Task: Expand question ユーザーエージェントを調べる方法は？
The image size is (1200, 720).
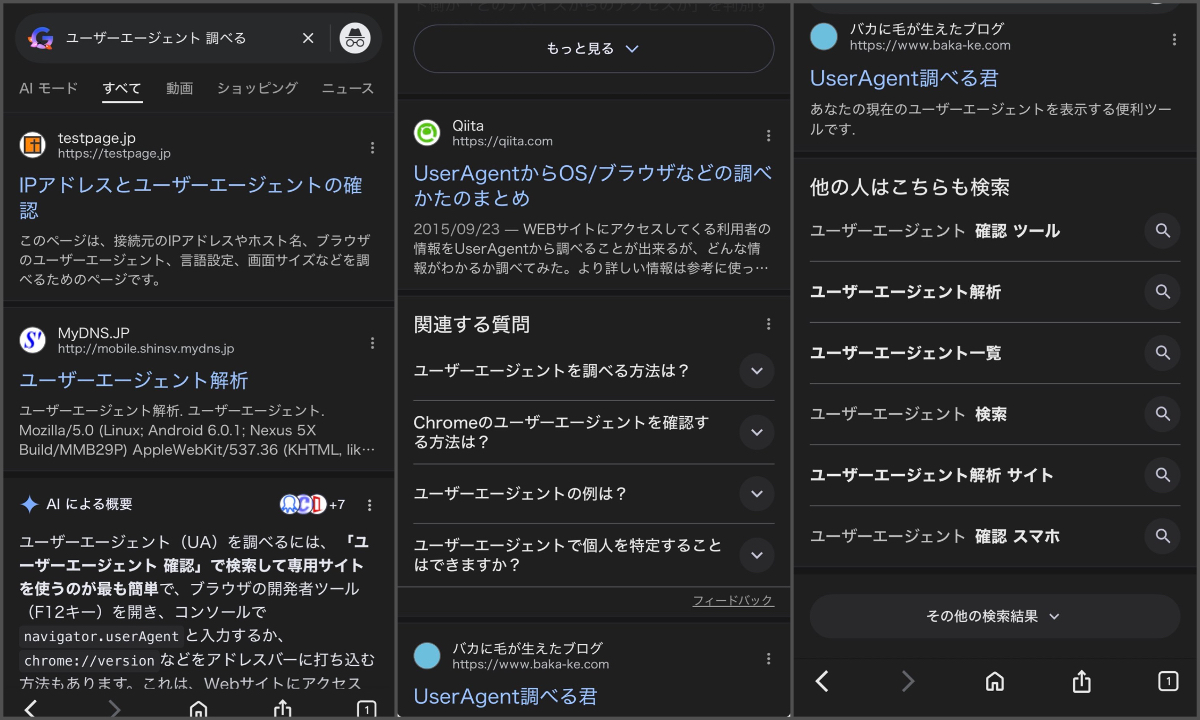Action: (756, 371)
